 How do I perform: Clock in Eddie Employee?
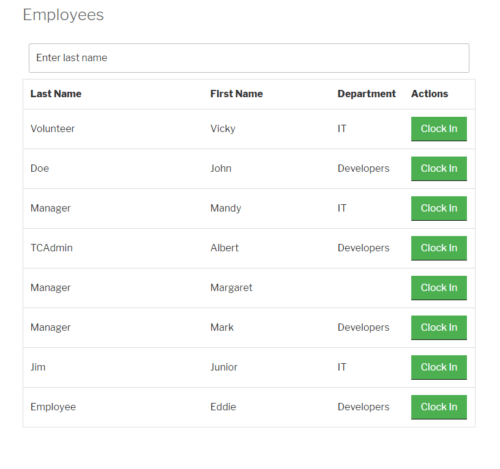[x=439, y=407]
